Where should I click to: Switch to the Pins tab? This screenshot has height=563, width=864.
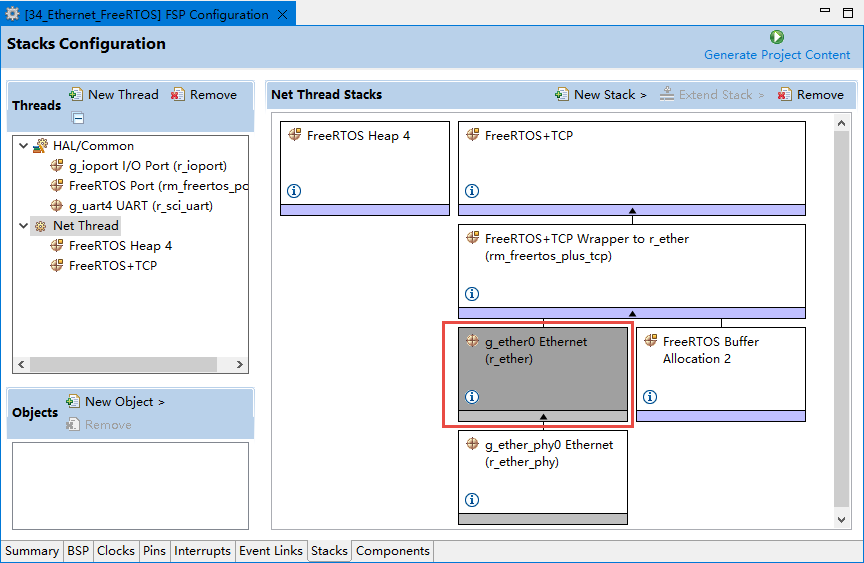coord(154,551)
